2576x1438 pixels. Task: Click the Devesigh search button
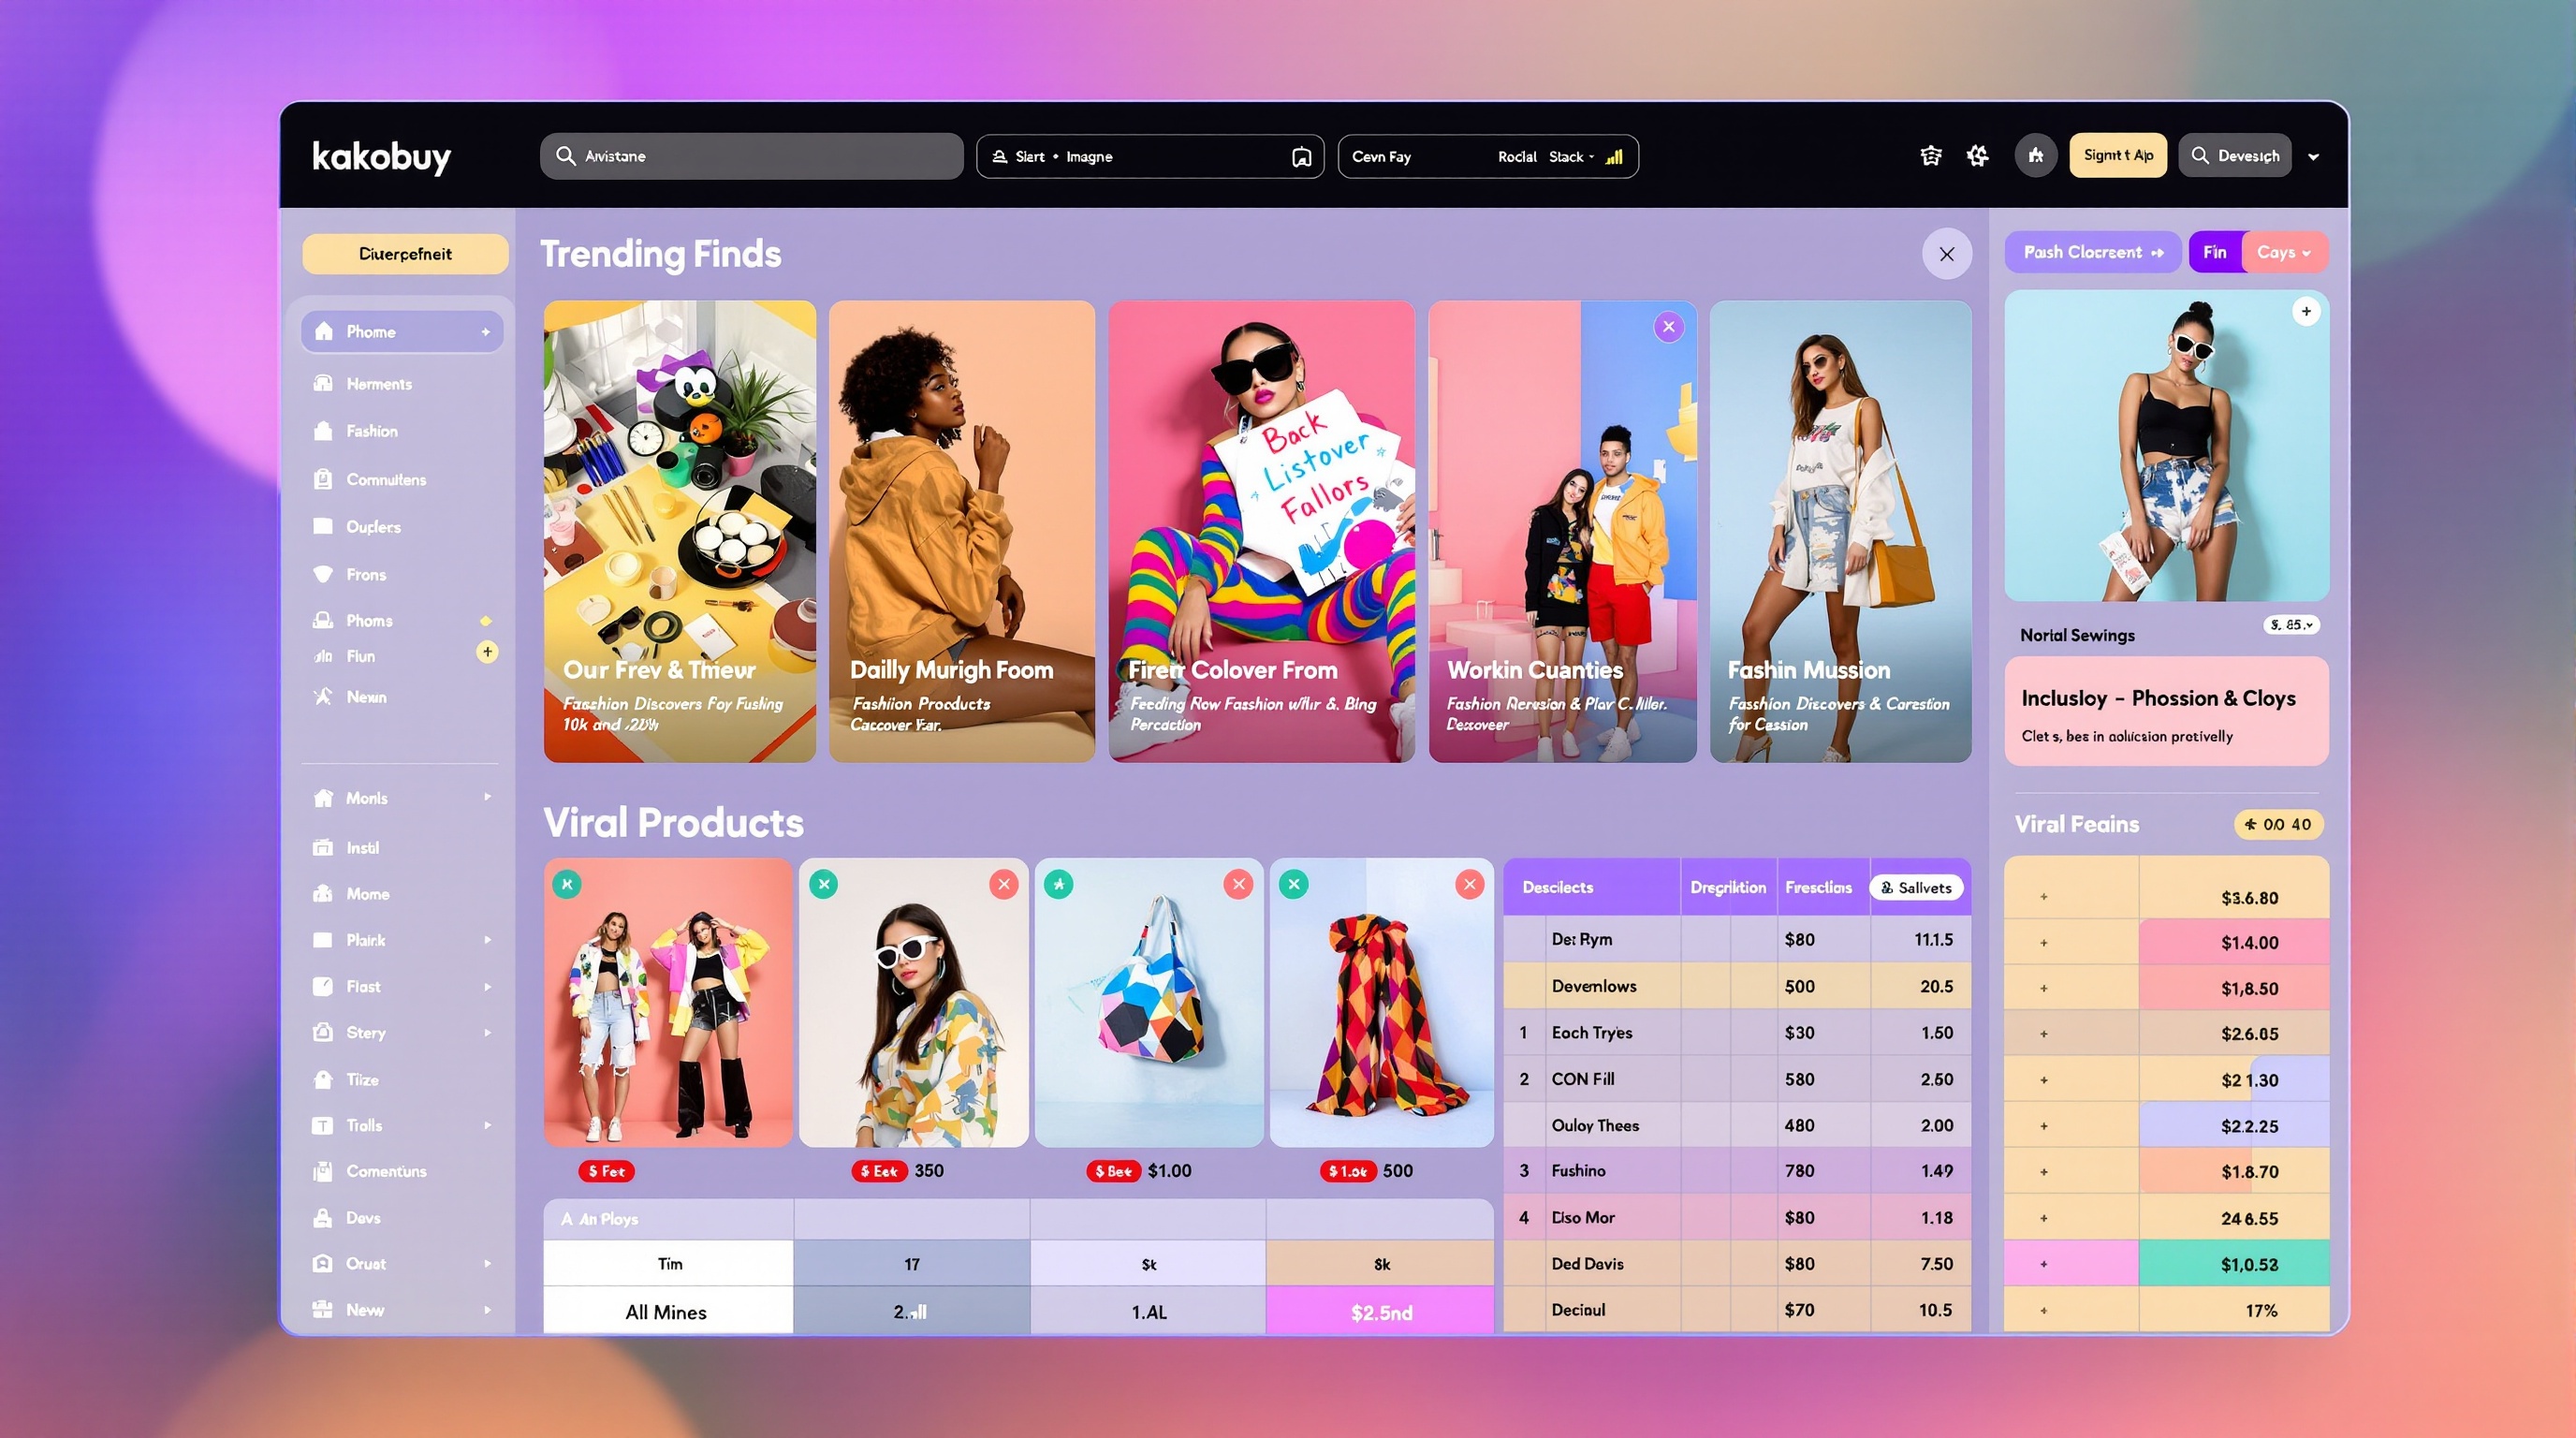tap(2234, 155)
